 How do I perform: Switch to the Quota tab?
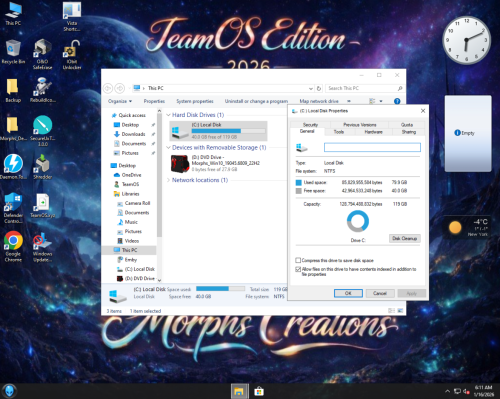(x=407, y=125)
